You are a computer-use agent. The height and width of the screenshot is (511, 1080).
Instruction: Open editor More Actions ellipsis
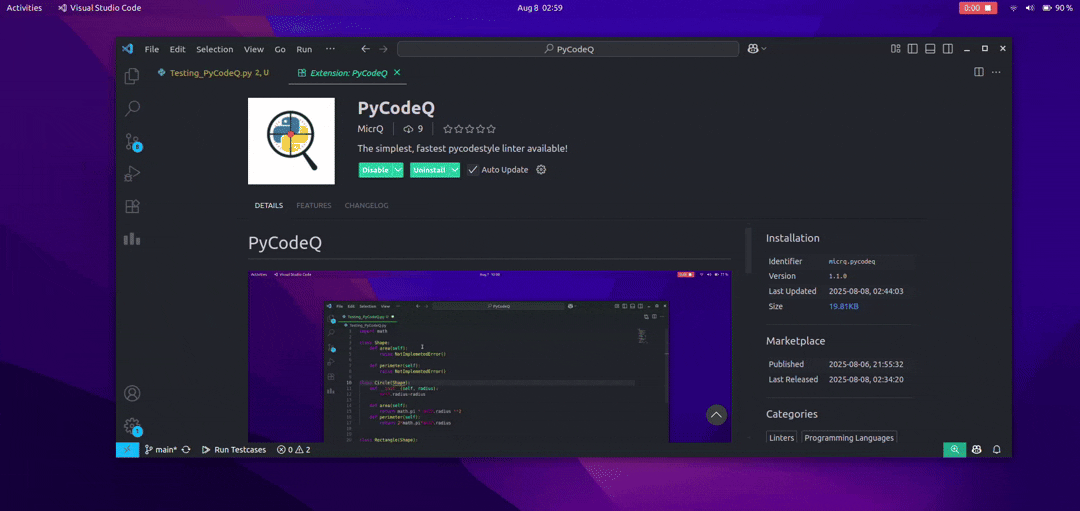coord(997,72)
